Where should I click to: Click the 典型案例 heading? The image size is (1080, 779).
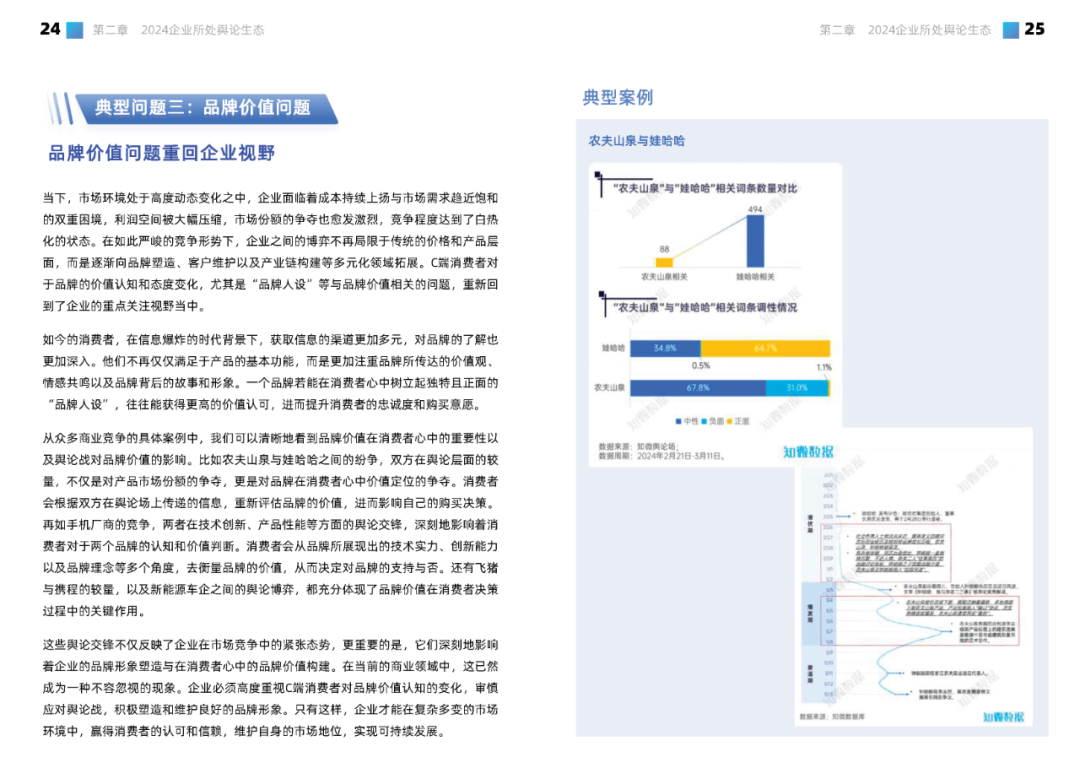pyautogui.click(x=618, y=98)
